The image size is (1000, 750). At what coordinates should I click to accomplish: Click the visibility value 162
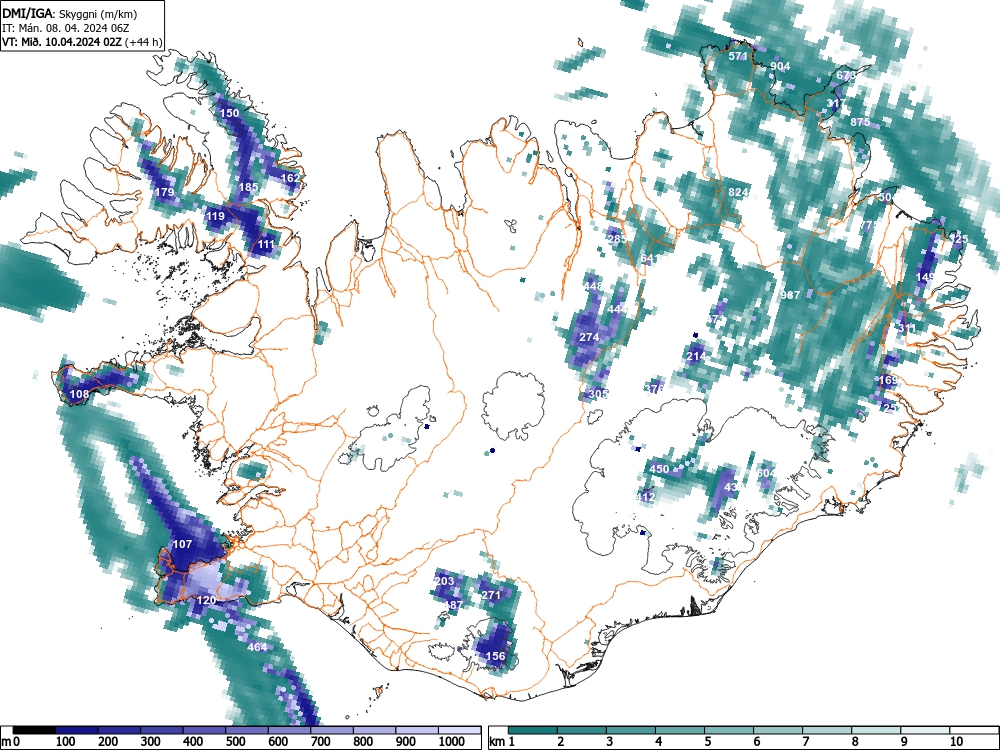(290, 178)
